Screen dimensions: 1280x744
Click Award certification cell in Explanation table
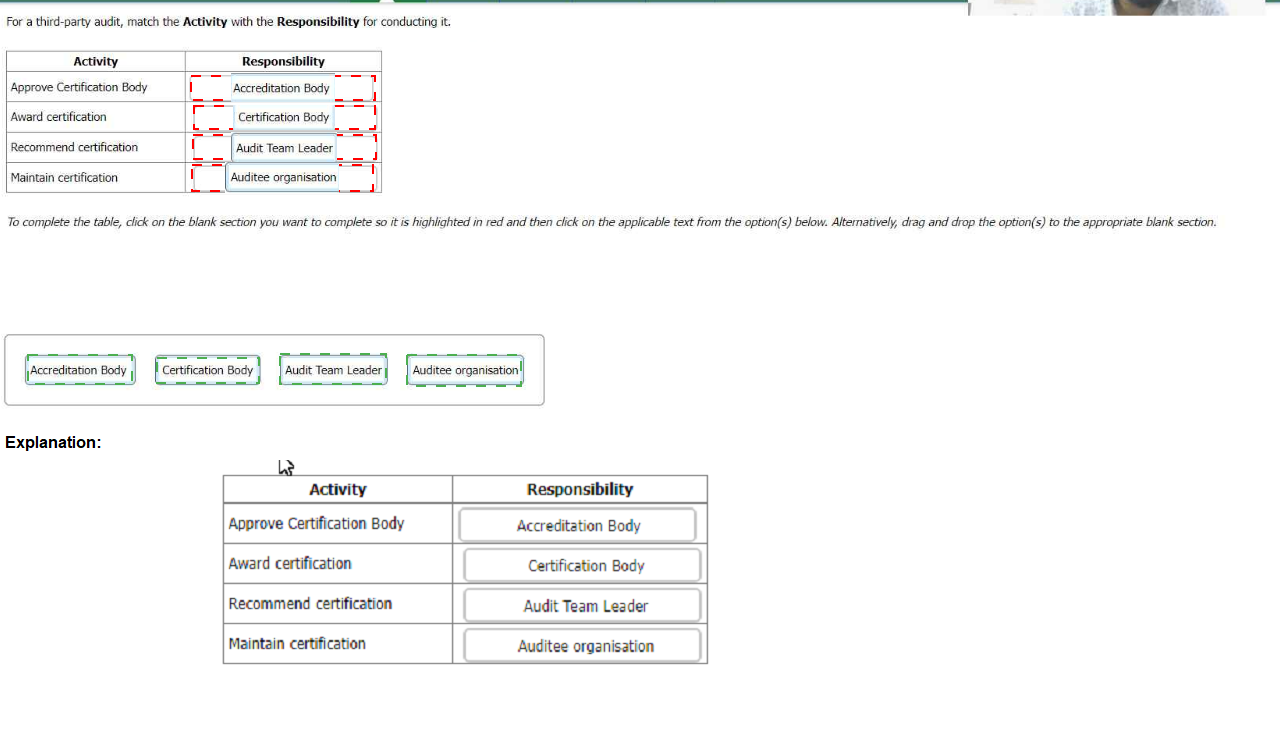click(x=337, y=564)
